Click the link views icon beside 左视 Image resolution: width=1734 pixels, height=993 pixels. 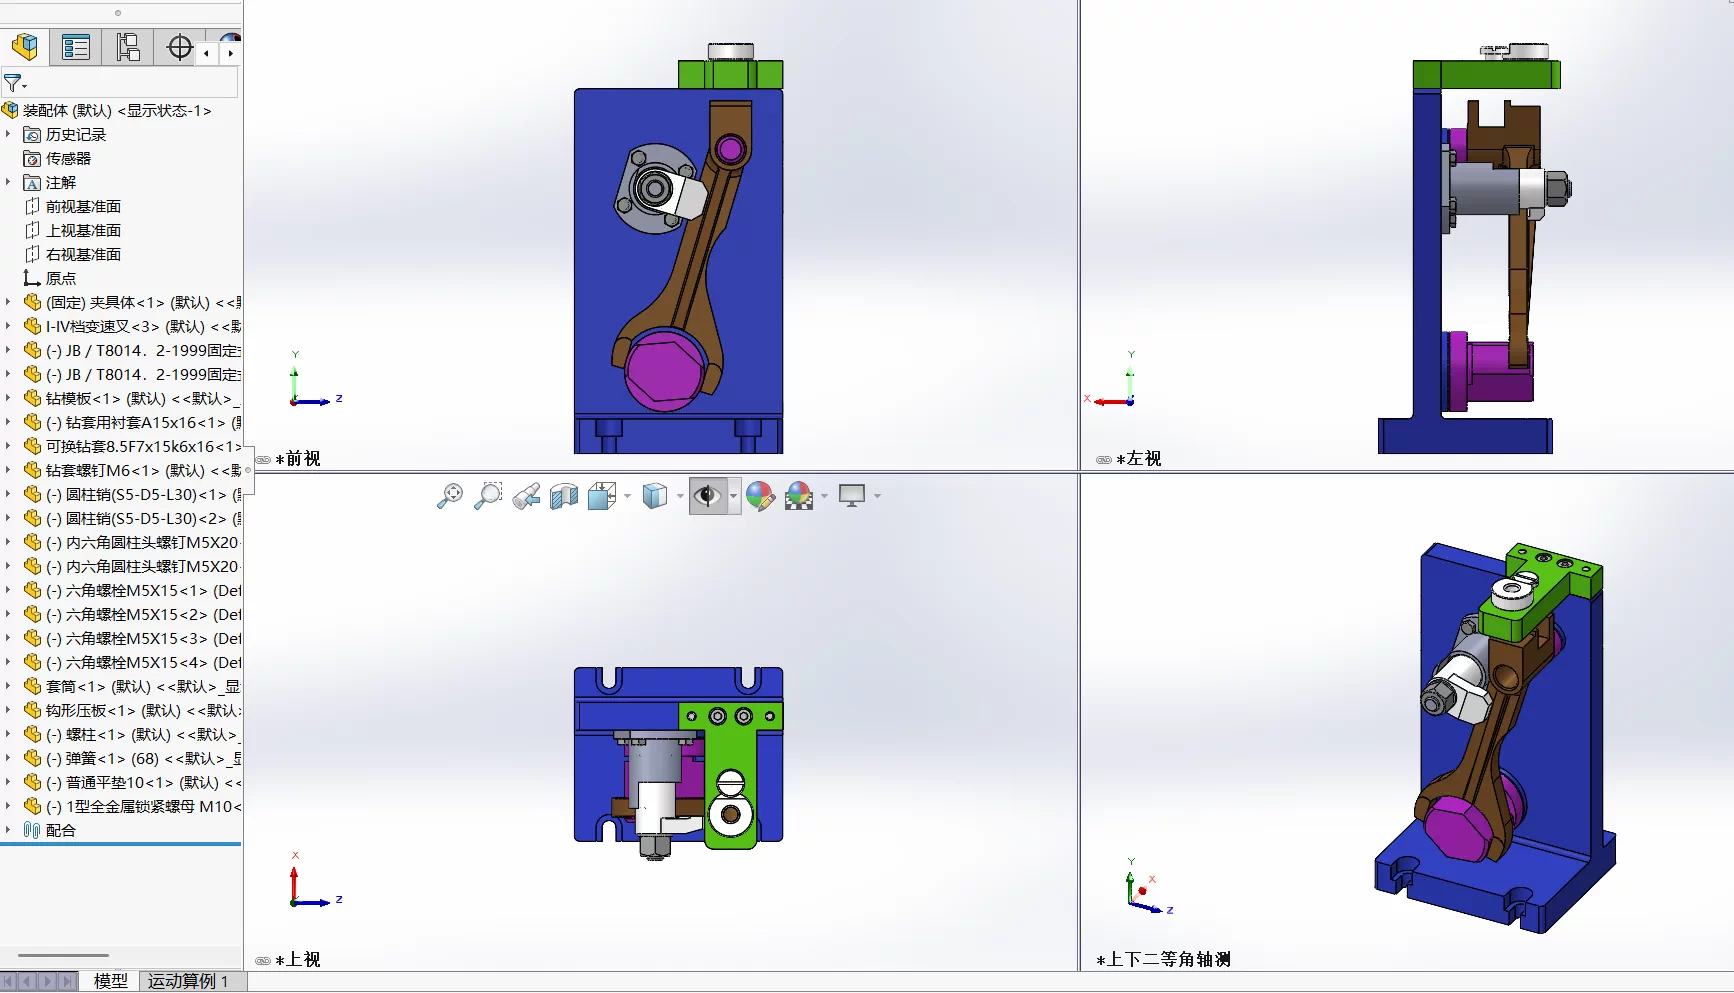pos(1104,460)
